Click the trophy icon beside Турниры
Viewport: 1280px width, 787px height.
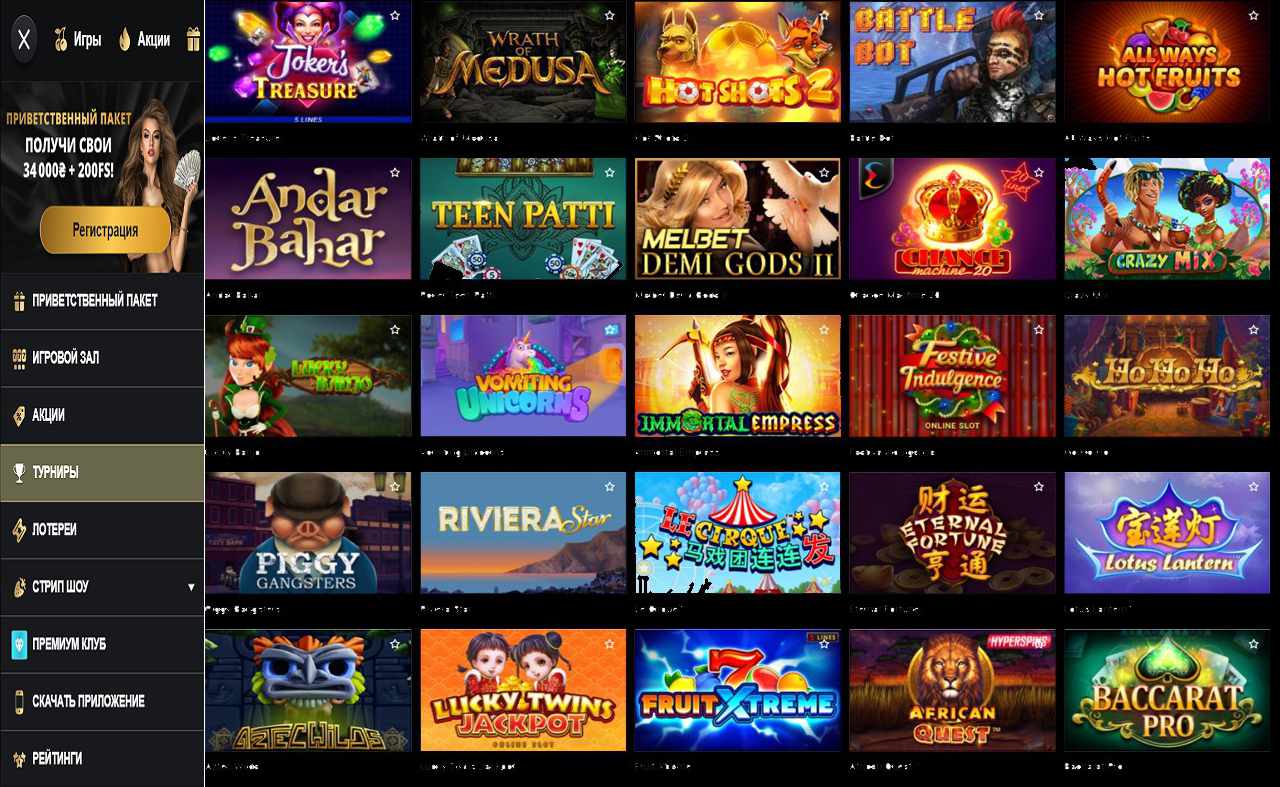point(19,472)
